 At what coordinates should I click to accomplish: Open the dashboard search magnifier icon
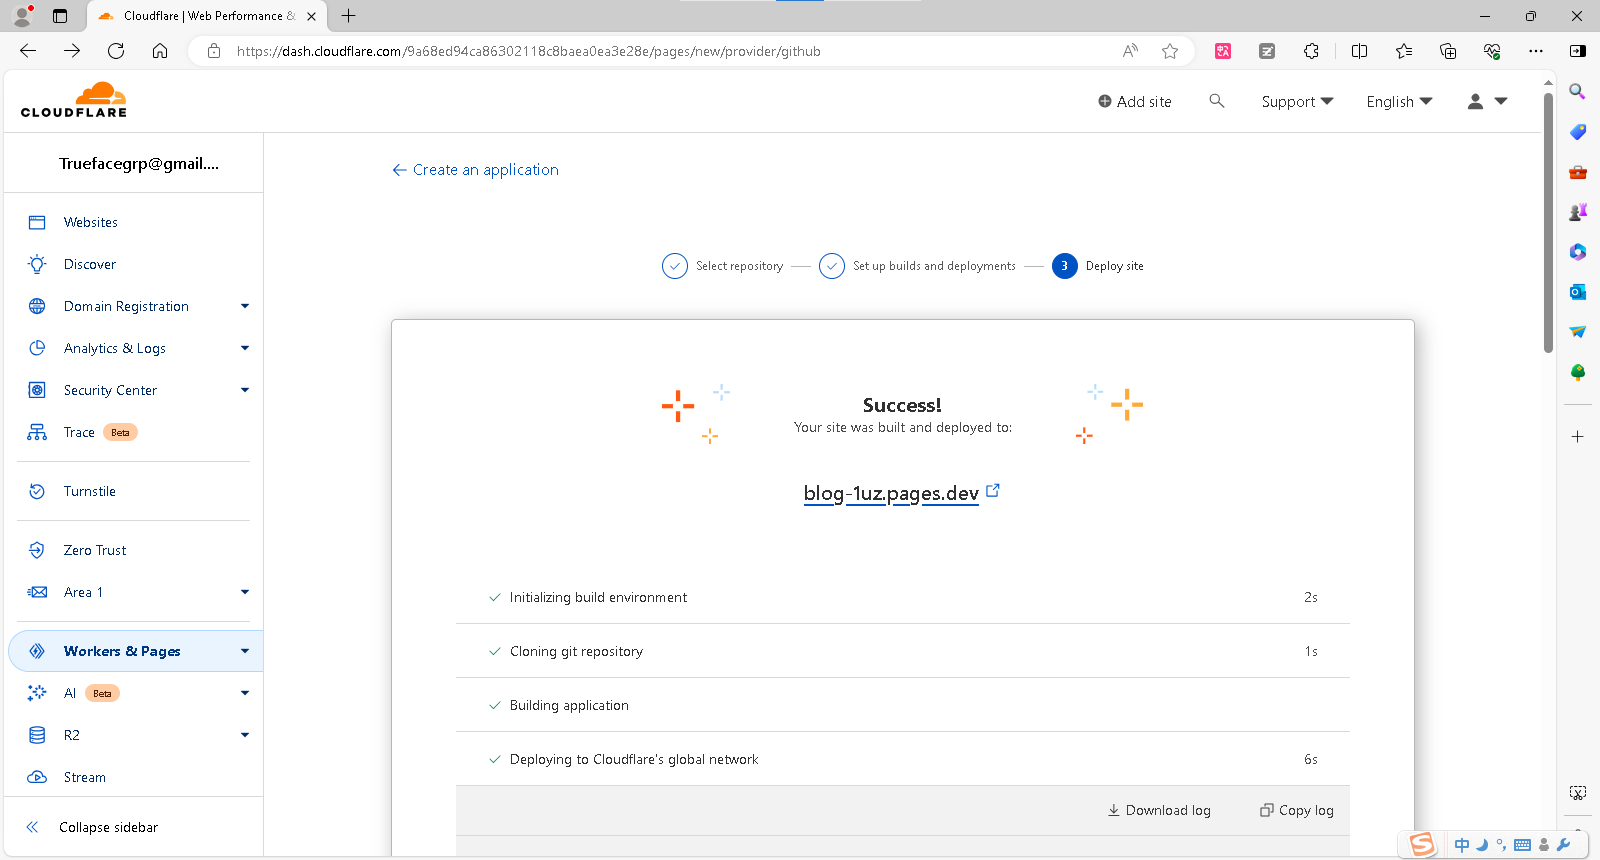pyautogui.click(x=1216, y=101)
